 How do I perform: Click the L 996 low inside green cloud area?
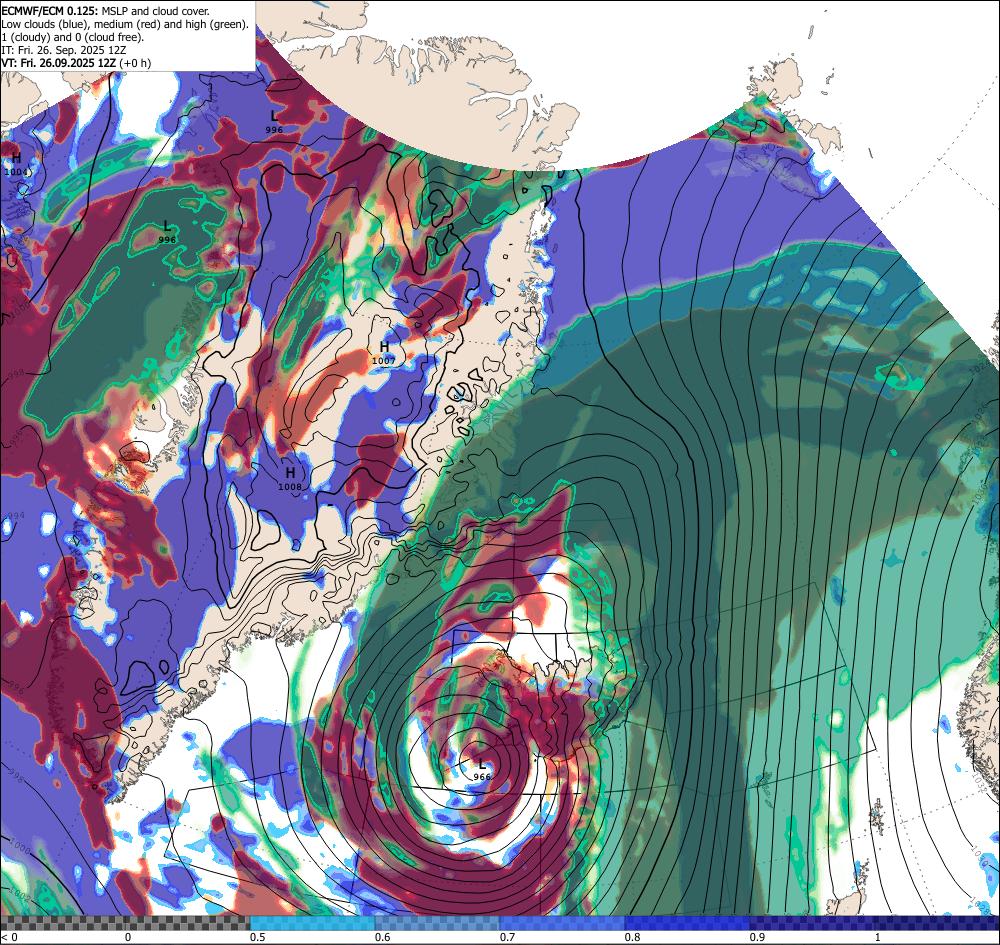tap(167, 232)
